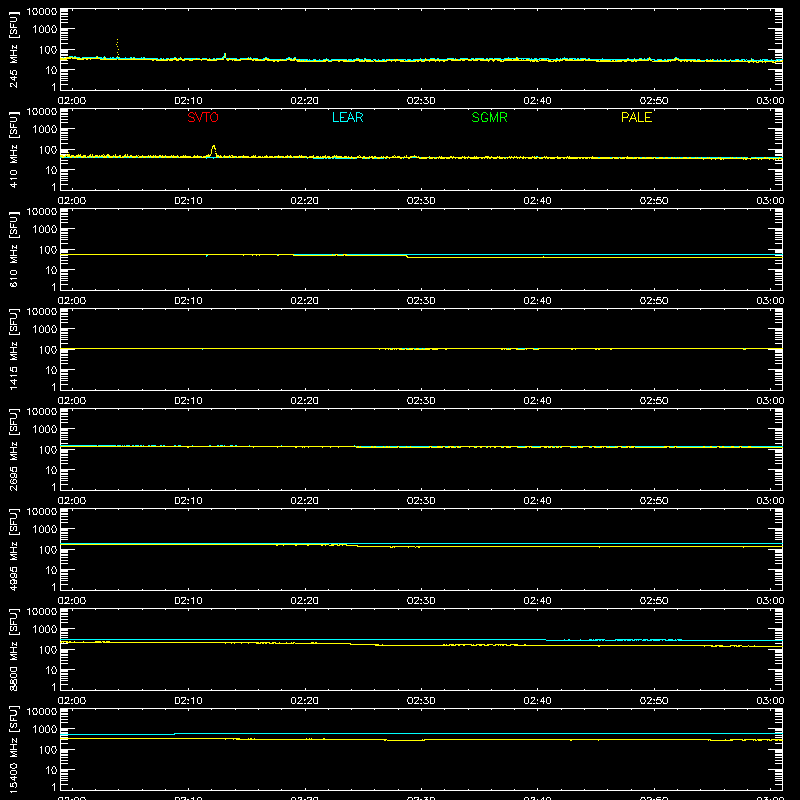This screenshot has width=800, height=800.
Task: Click the small cyan bump near 02:13 at 245 MHz
Action: [225, 55]
